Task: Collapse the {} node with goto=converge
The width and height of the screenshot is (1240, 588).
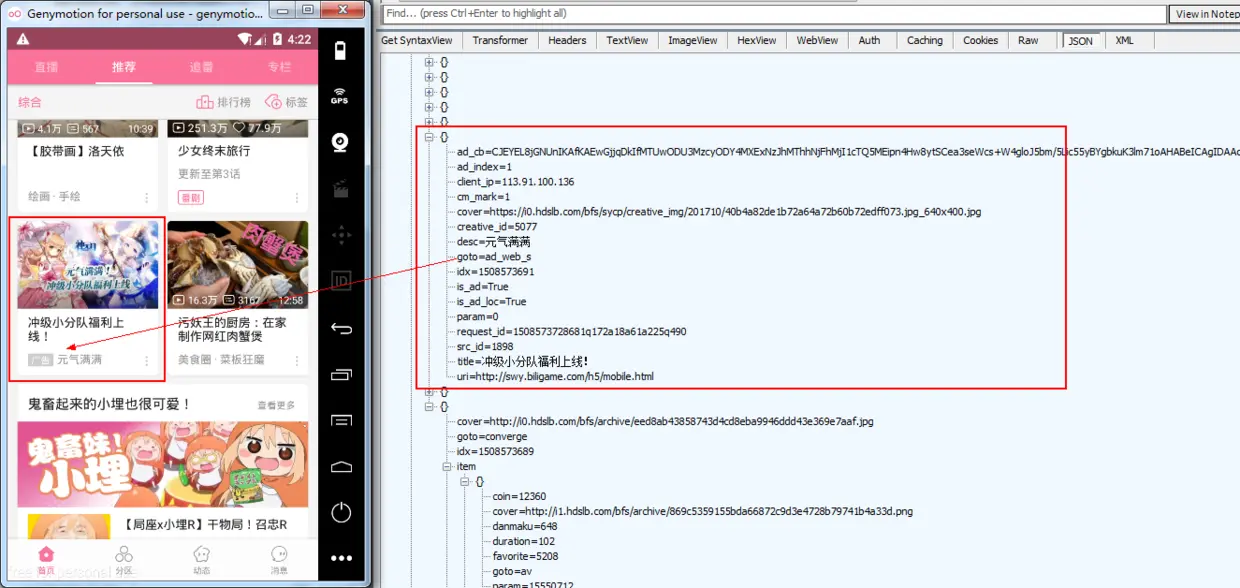Action: tap(430, 407)
